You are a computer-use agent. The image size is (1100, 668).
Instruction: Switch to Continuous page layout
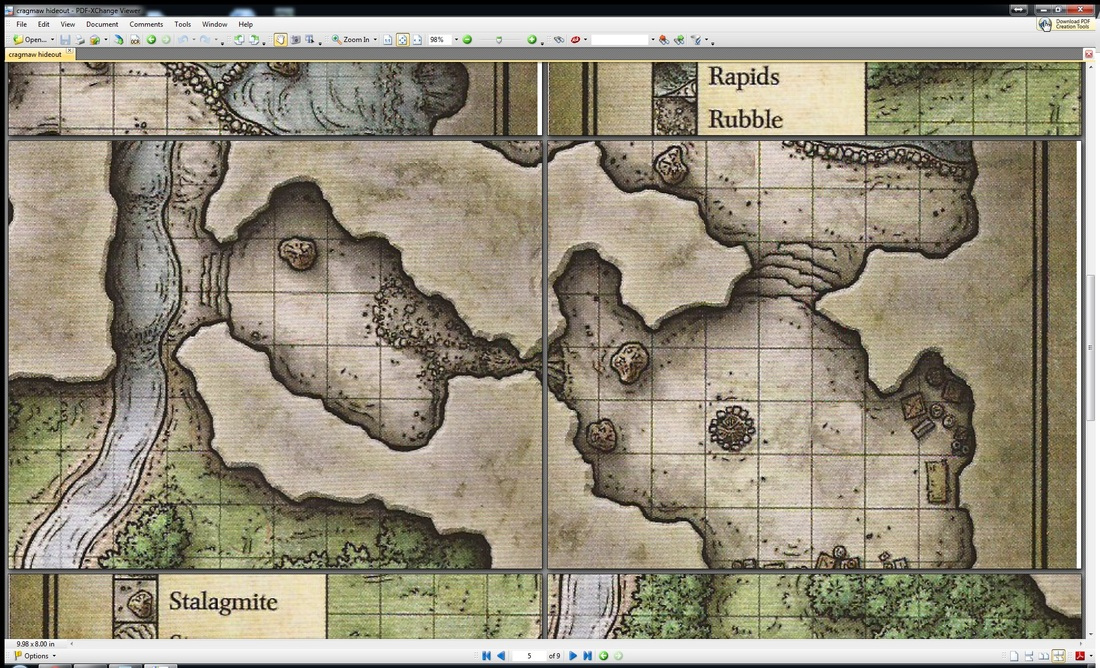tap(1028, 656)
